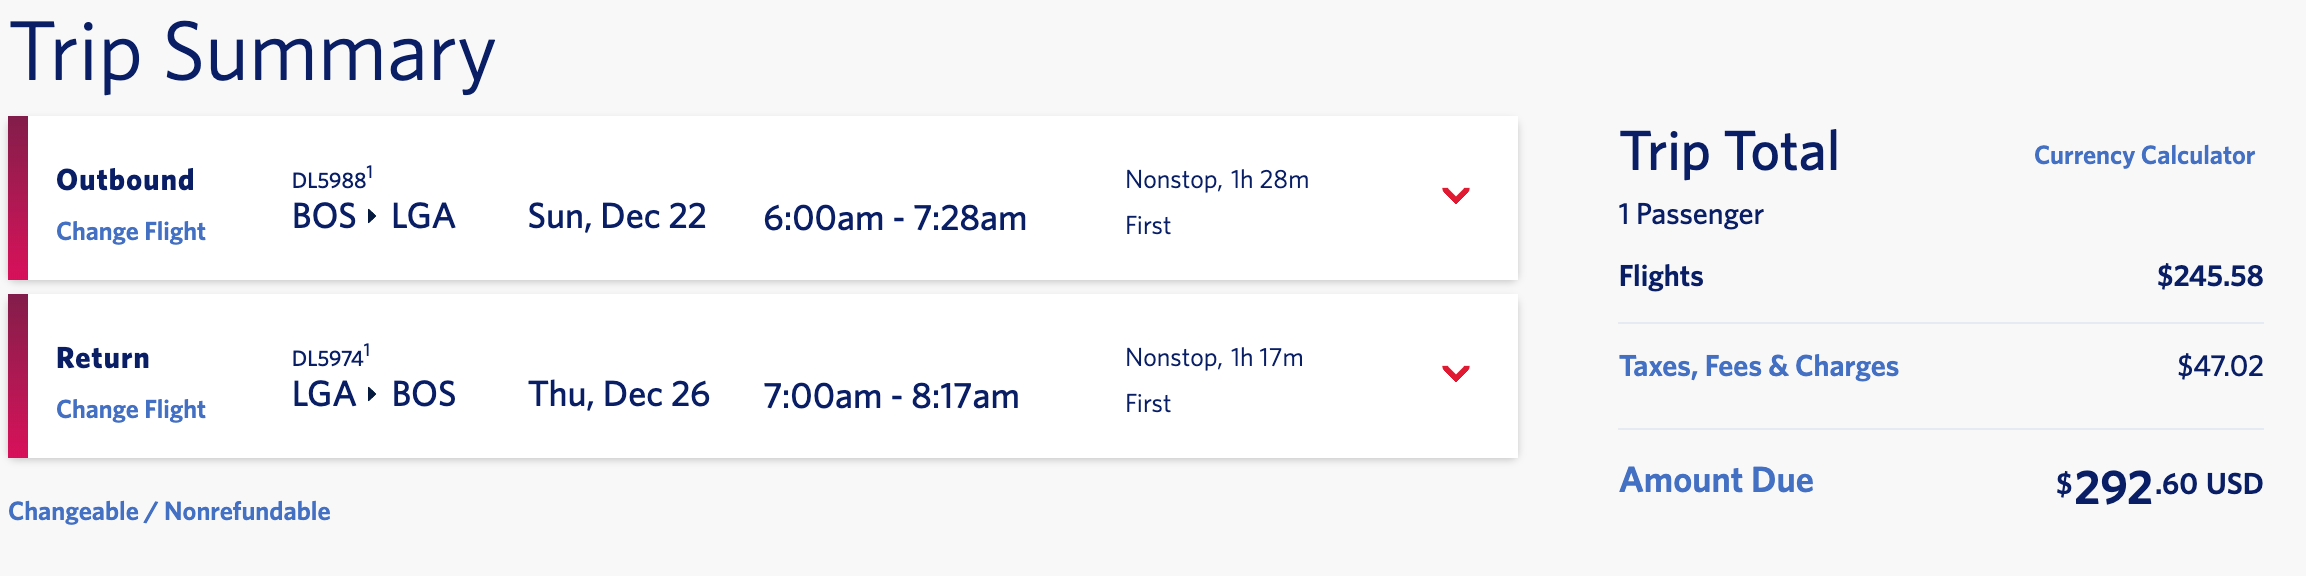This screenshot has height=576, width=2306.
Task: Click the arrow icon between LGA and BOS
Action: click(x=372, y=394)
